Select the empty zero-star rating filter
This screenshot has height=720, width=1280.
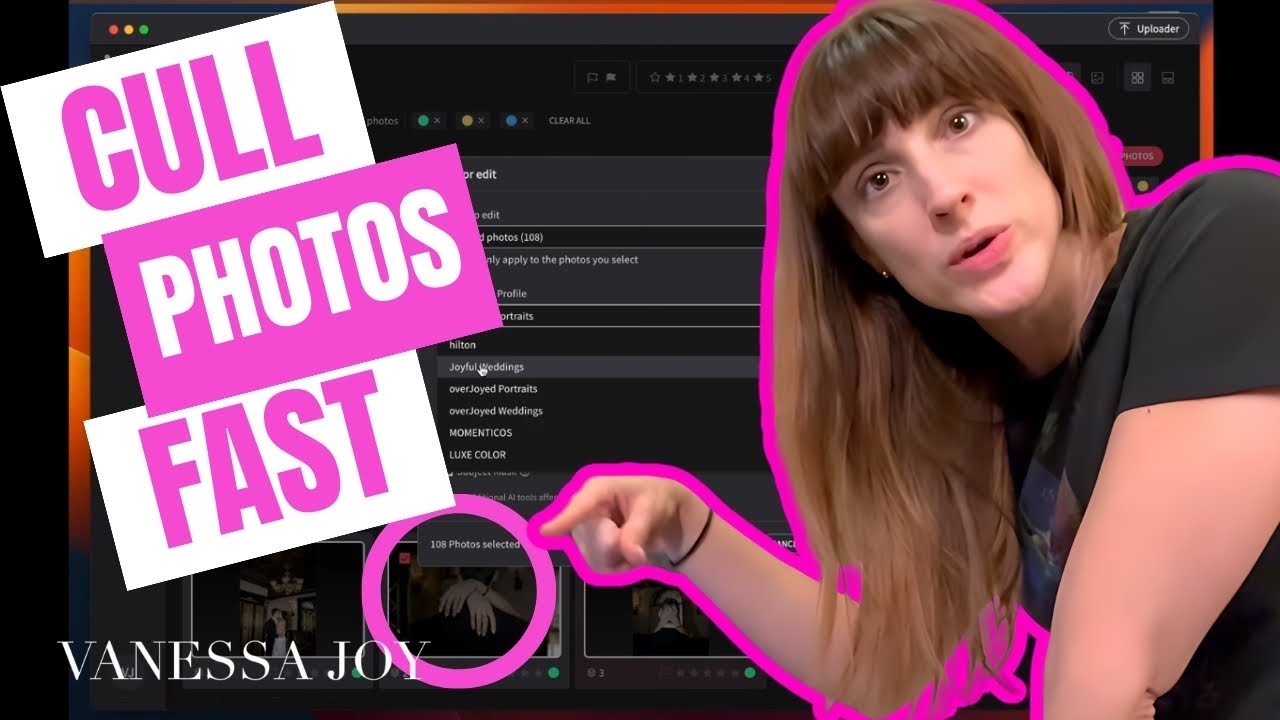pyautogui.click(x=655, y=78)
